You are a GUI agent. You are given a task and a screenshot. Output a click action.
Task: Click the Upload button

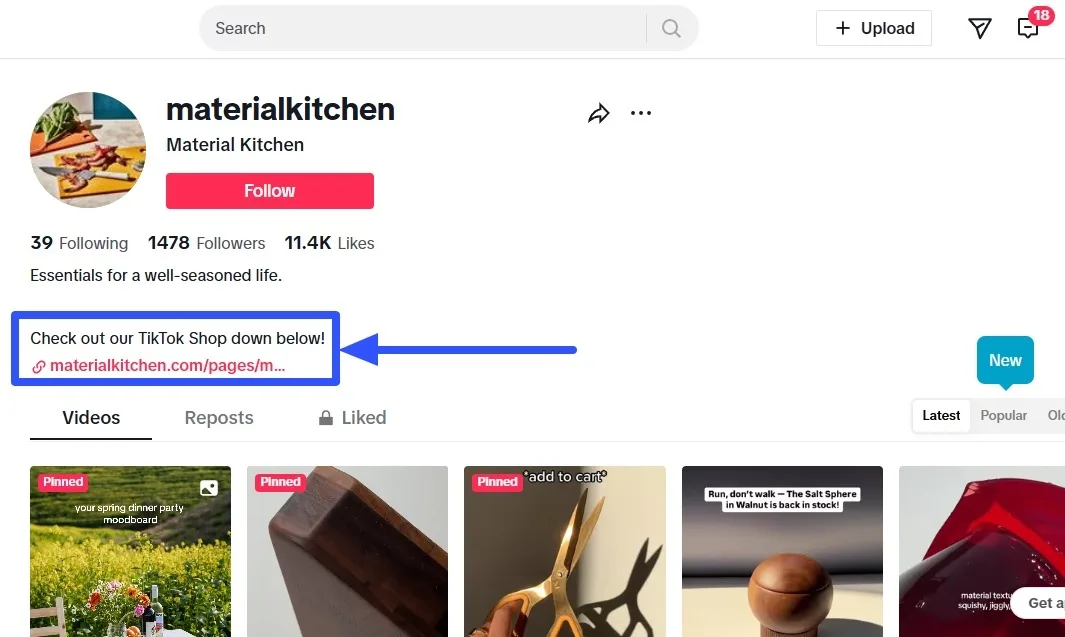coord(873,28)
